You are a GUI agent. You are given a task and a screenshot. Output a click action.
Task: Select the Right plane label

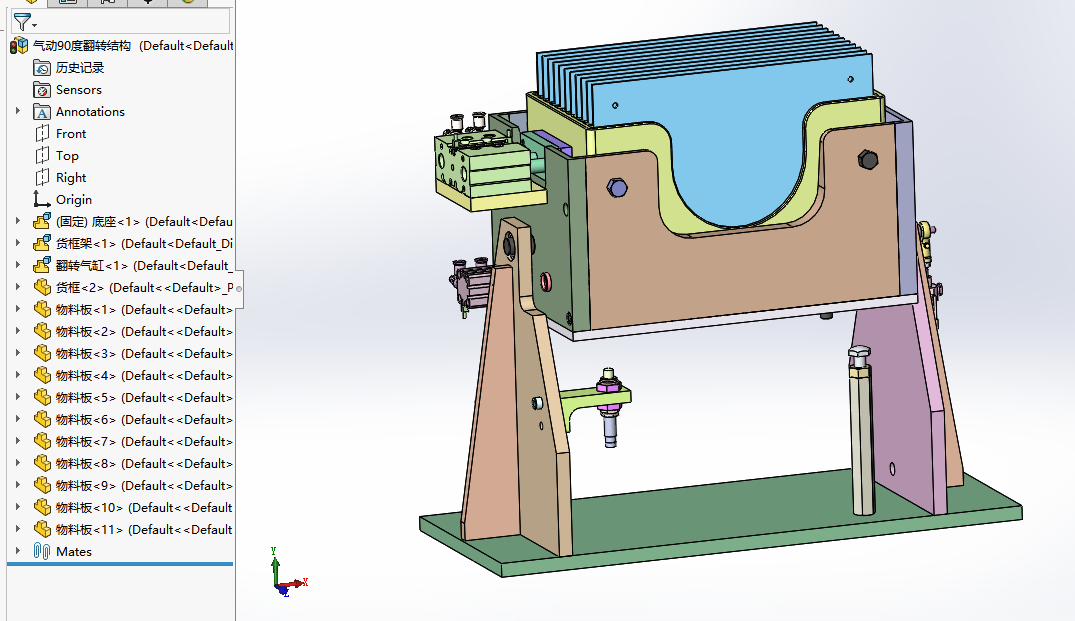(x=71, y=178)
